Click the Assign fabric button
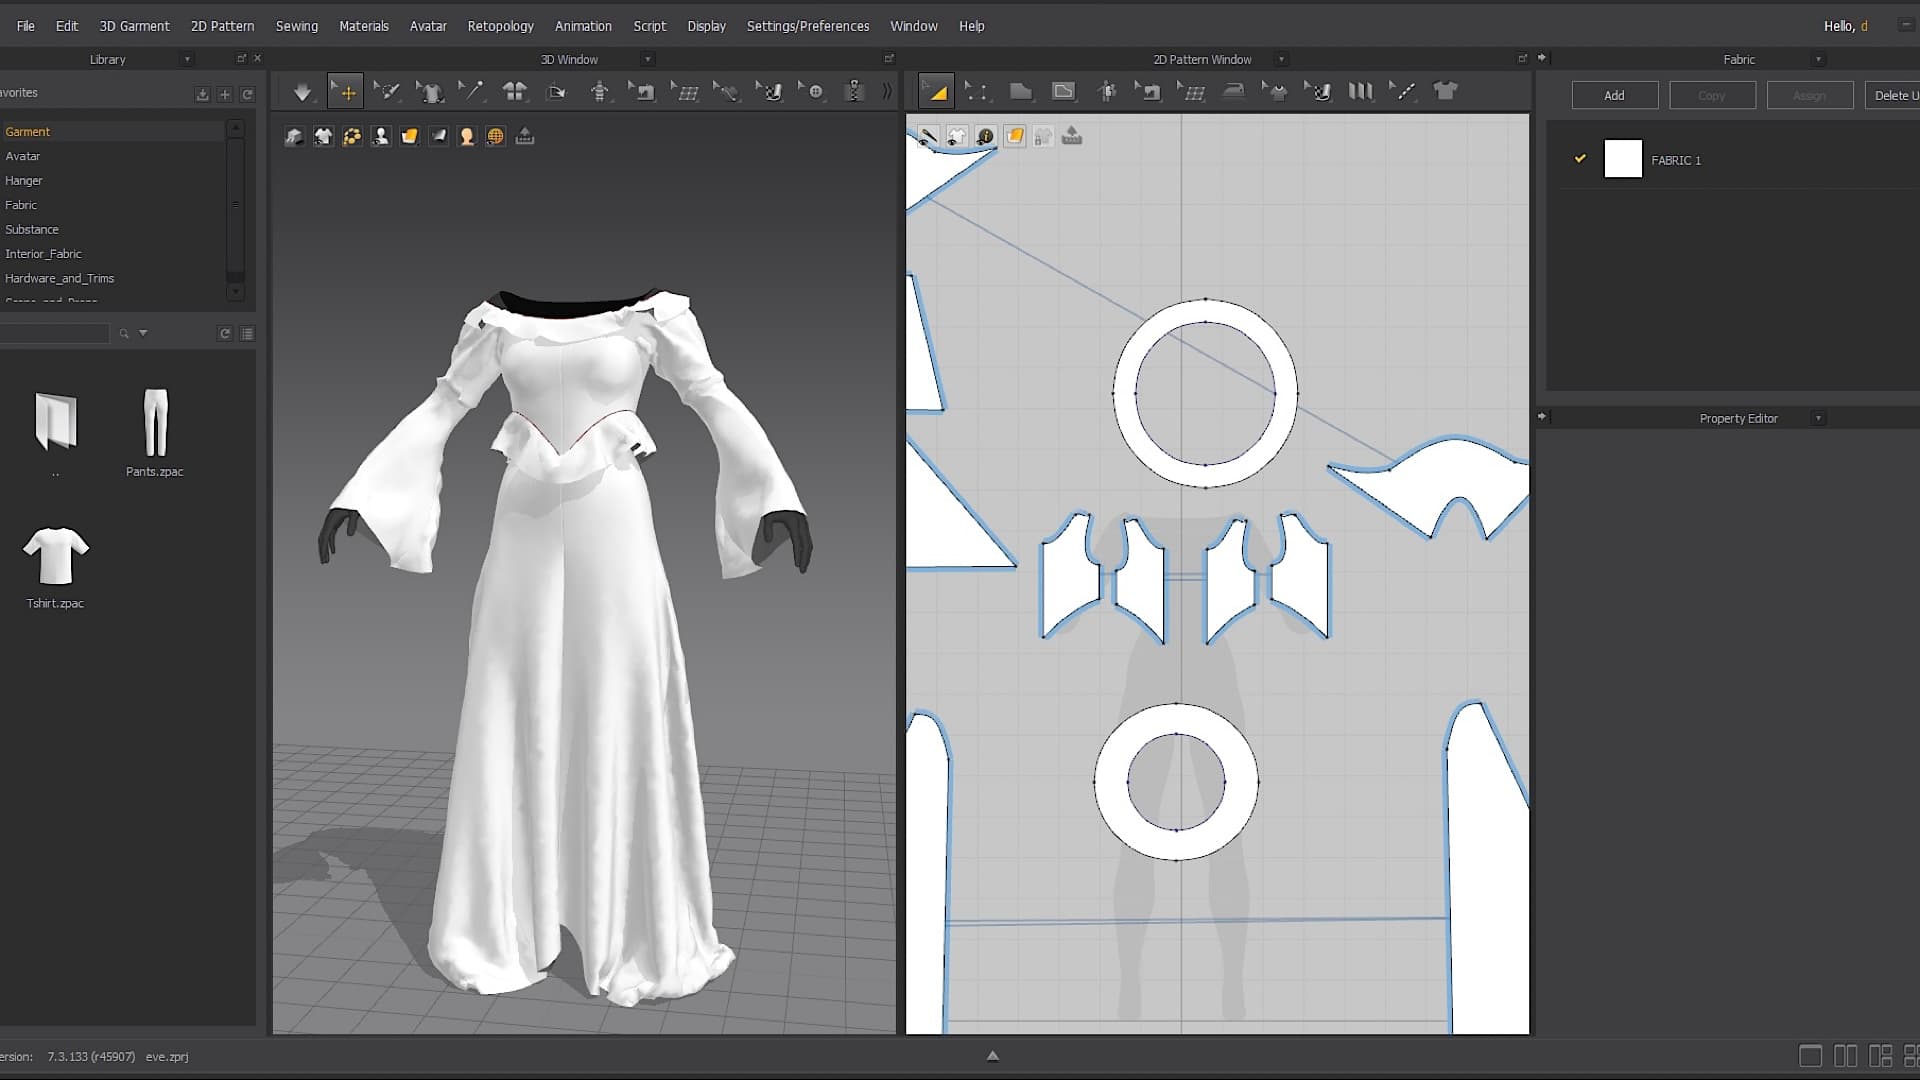 pyautogui.click(x=1809, y=95)
